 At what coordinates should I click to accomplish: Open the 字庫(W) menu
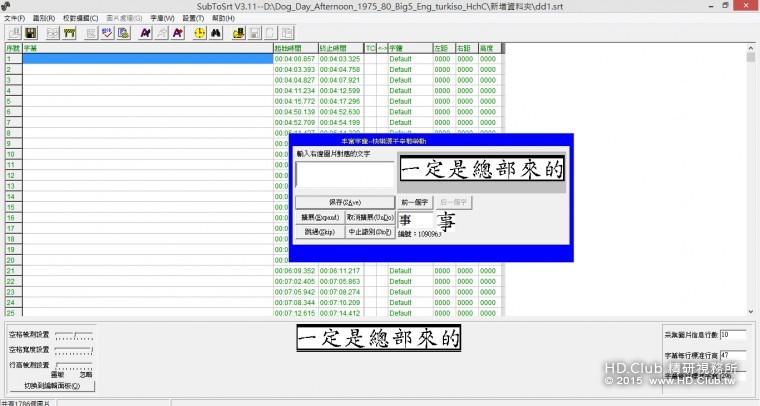pyautogui.click(x=162, y=18)
